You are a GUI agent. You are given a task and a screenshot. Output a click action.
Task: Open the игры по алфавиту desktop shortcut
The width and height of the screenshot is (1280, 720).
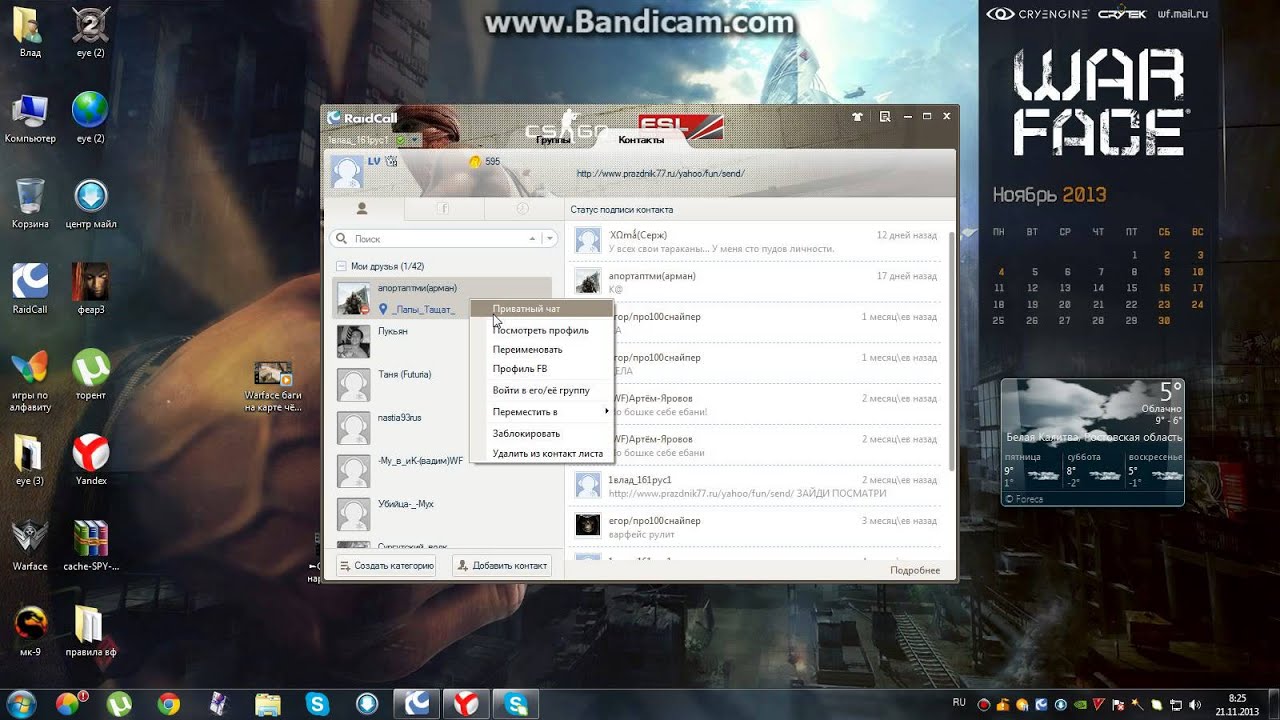tap(30, 380)
